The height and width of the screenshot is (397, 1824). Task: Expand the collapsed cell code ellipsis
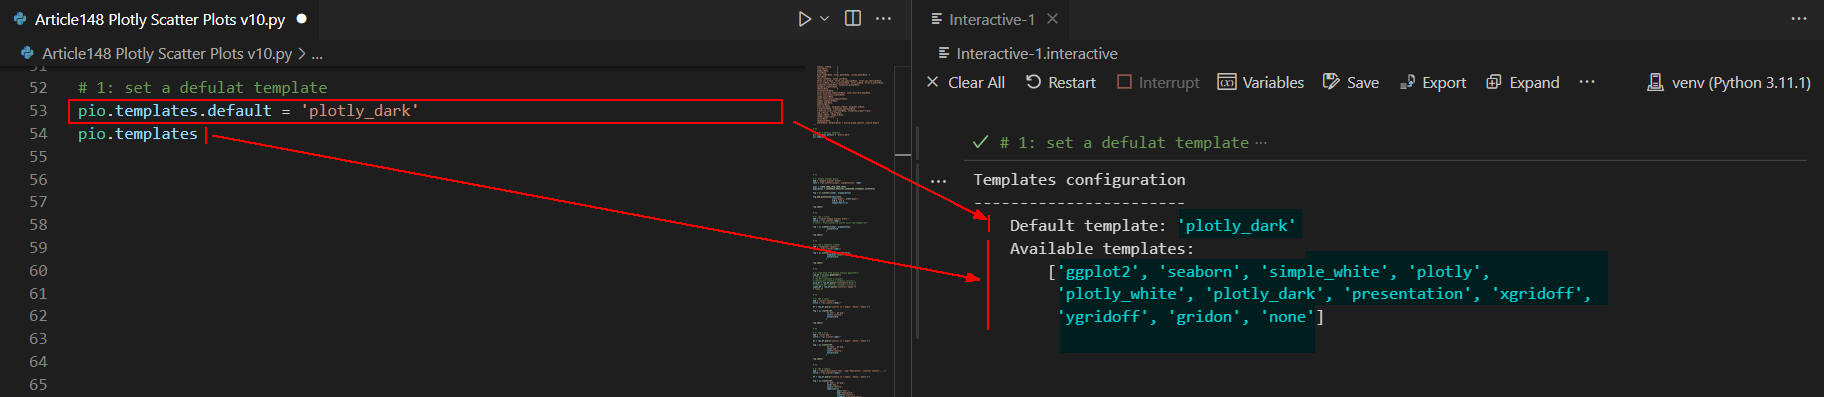click(x=1261, y=143)
